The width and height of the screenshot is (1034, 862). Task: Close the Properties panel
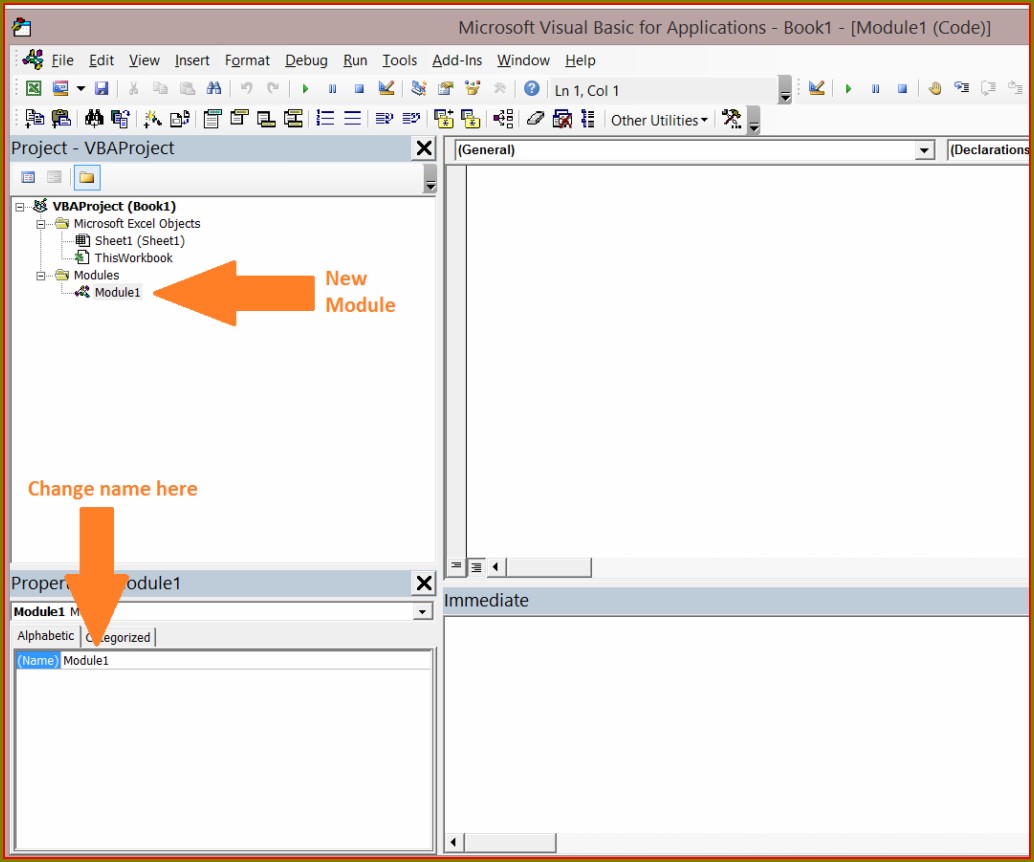click(x=424, y=583)
